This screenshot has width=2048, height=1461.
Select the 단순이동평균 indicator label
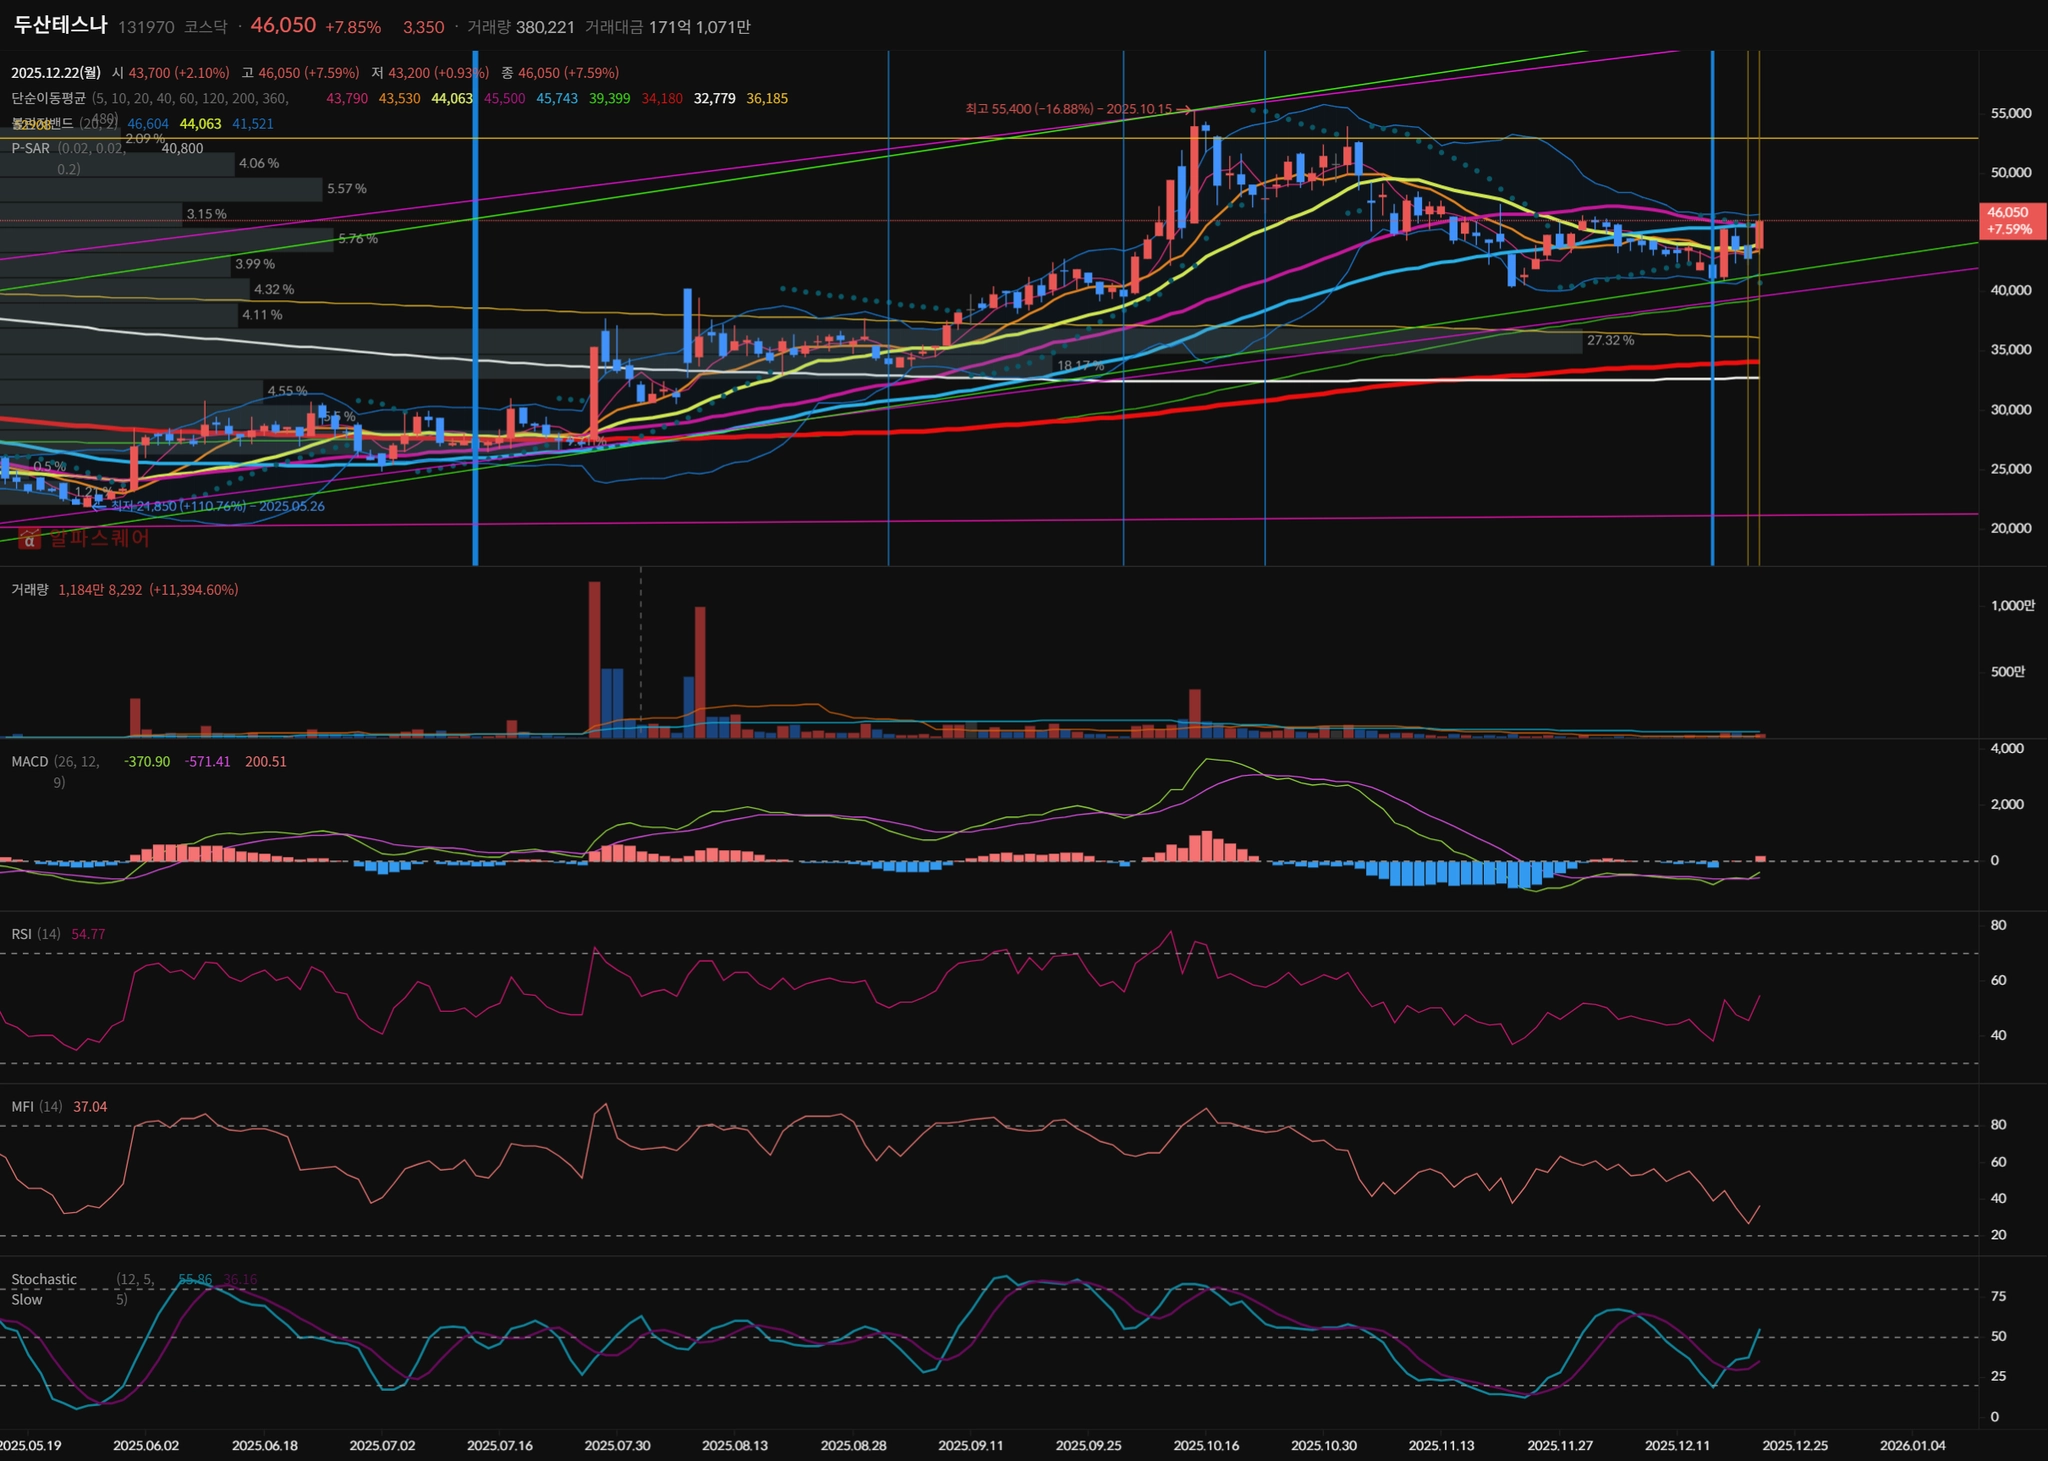(x=48, y=98)
